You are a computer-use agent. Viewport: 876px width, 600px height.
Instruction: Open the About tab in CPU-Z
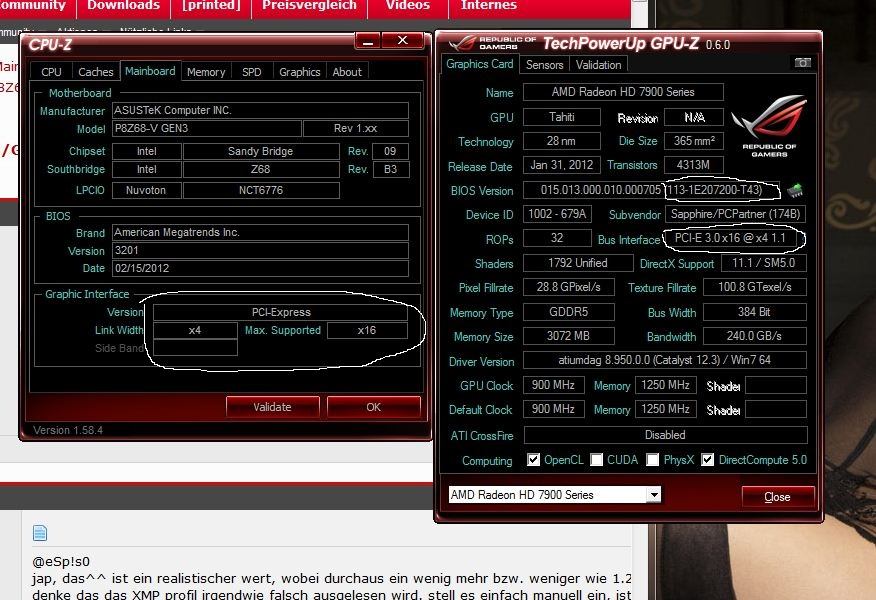point(347,72)
